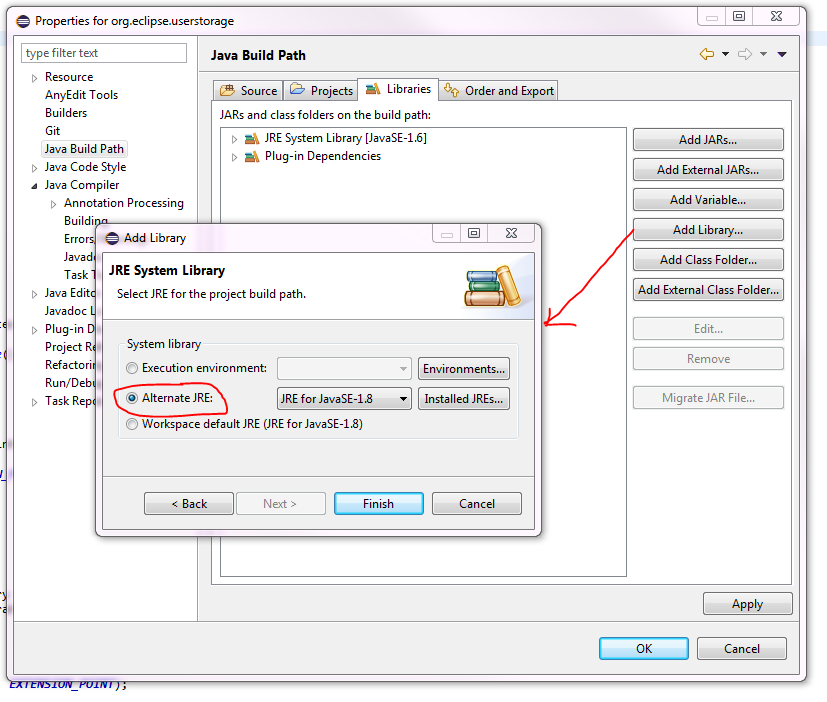Cancel the Add Library dialog

coord(477,504)
